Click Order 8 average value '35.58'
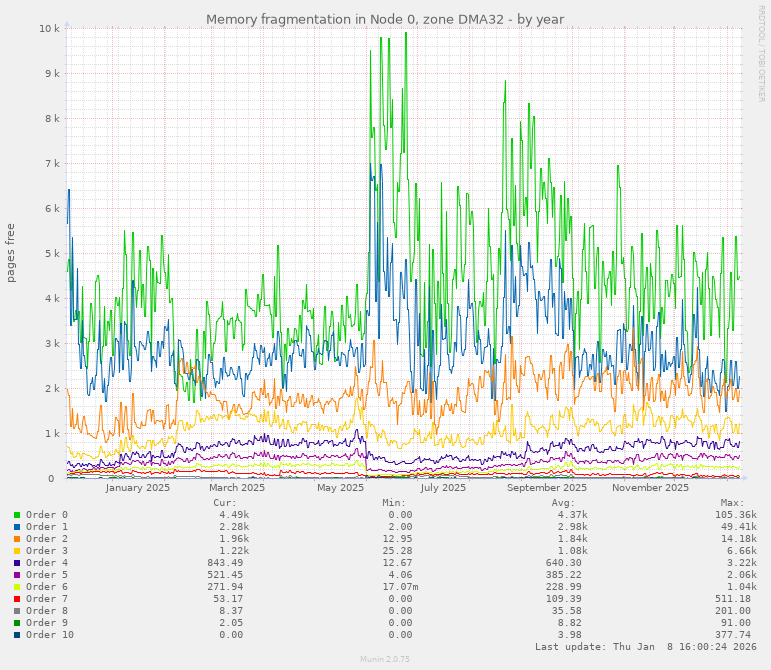The height and width of the screenshot is (670, 771). coord(566,611)
